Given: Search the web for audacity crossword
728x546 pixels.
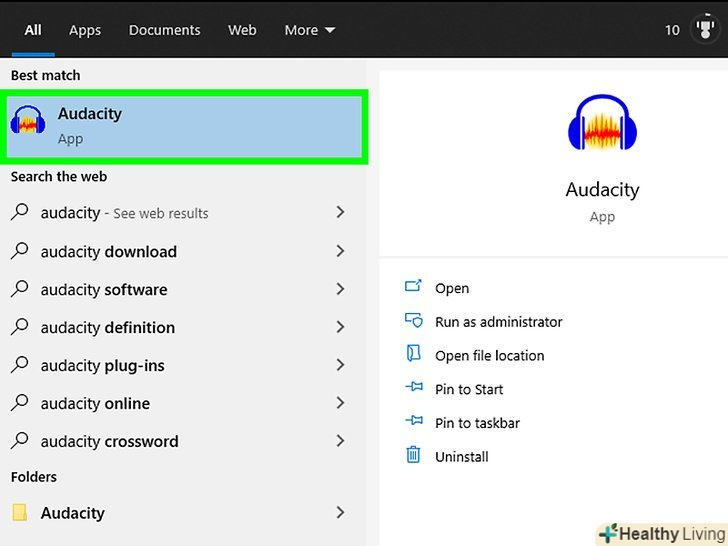Looking at the screenshot, I should (109, 441).
